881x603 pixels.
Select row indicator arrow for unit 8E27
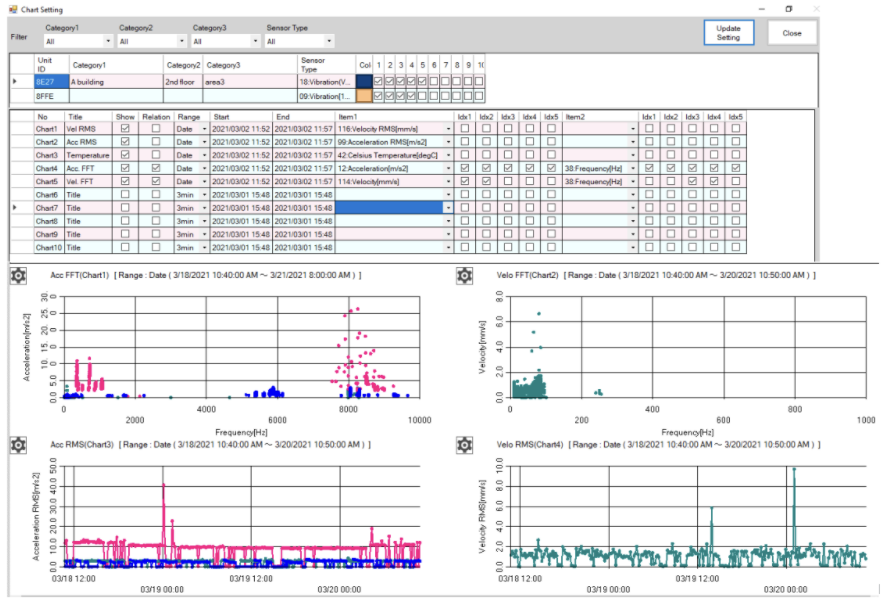13,80
